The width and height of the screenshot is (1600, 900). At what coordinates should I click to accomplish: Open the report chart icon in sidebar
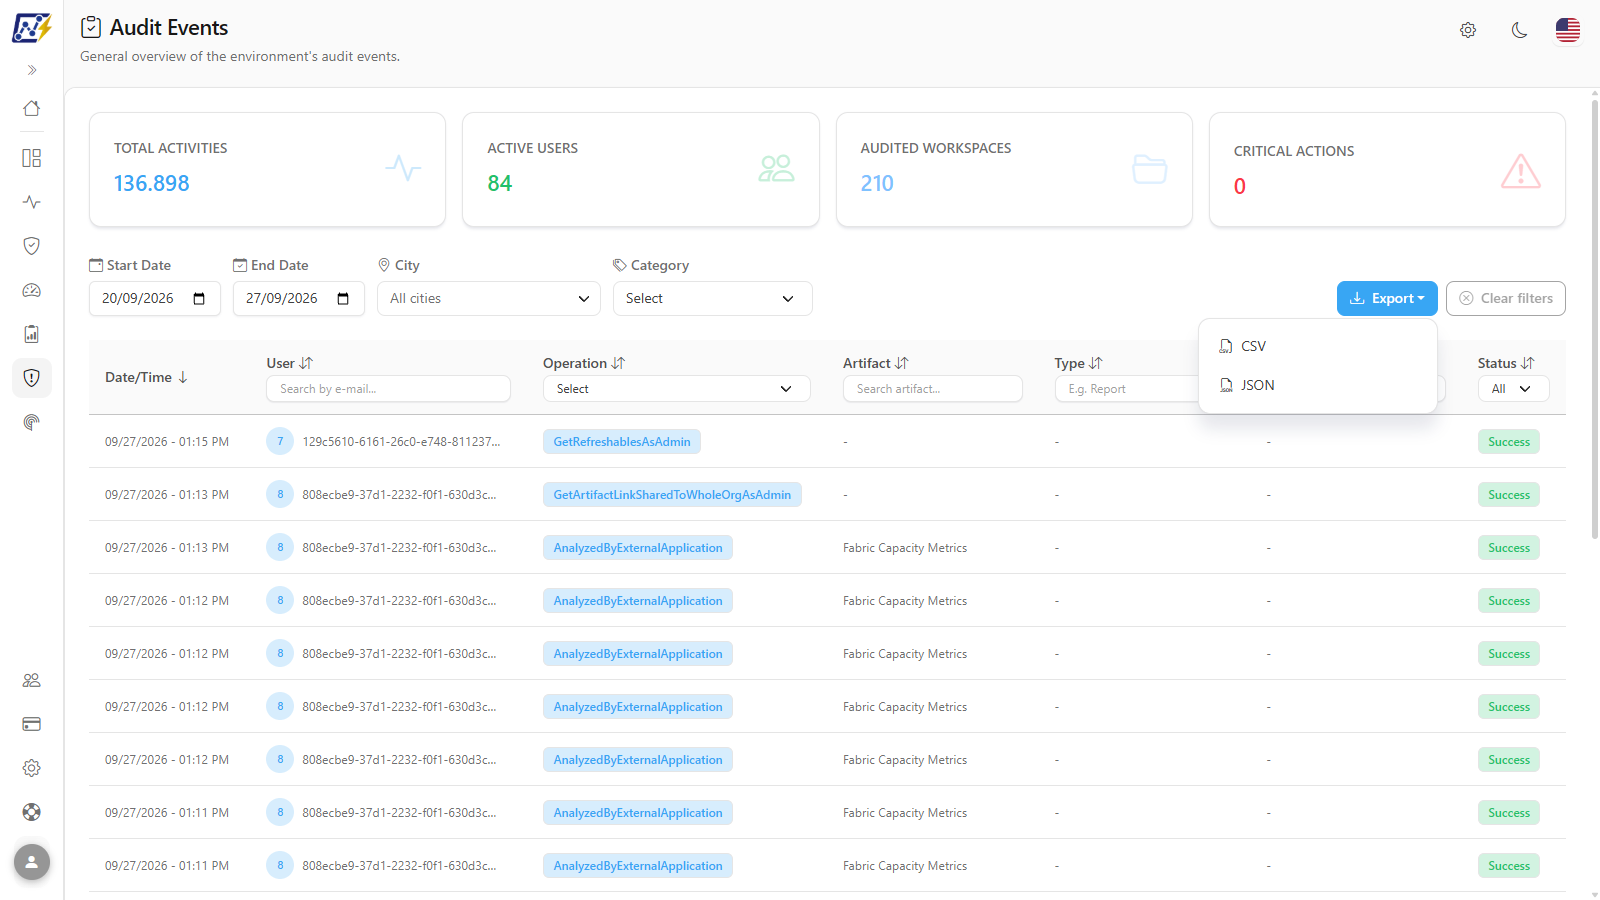pyautogui.click(x=32, y=334)
